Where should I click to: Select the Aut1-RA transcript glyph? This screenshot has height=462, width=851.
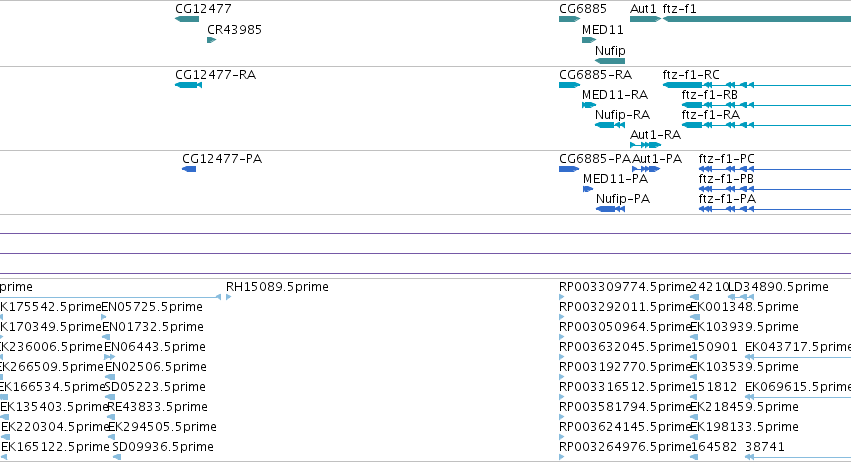click(645, 145)
